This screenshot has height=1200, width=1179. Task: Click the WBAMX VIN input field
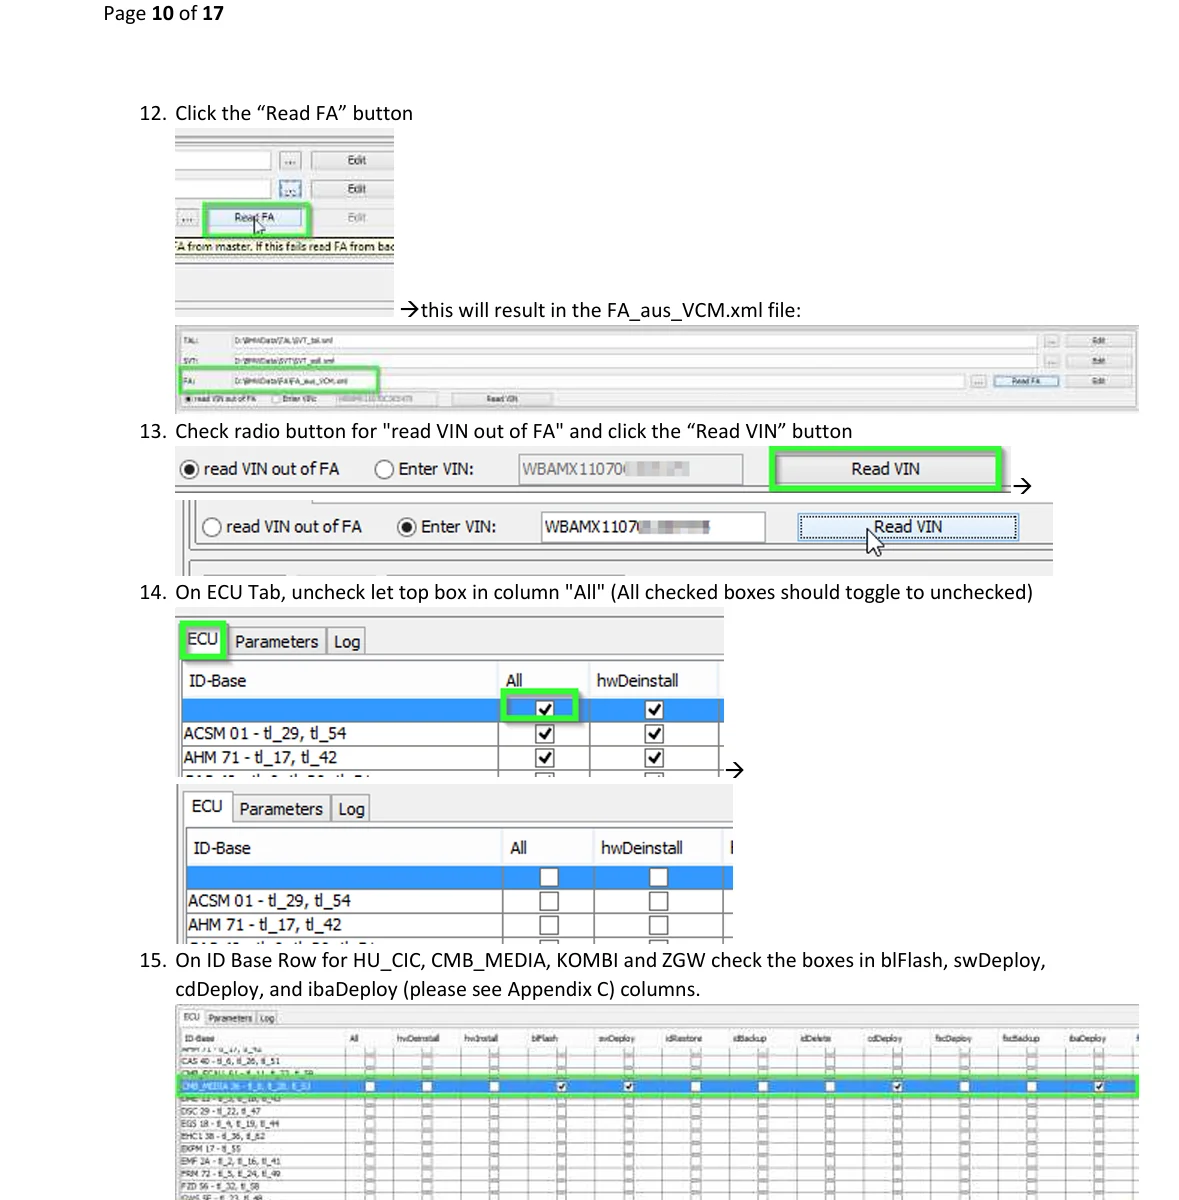coord(630,468)
